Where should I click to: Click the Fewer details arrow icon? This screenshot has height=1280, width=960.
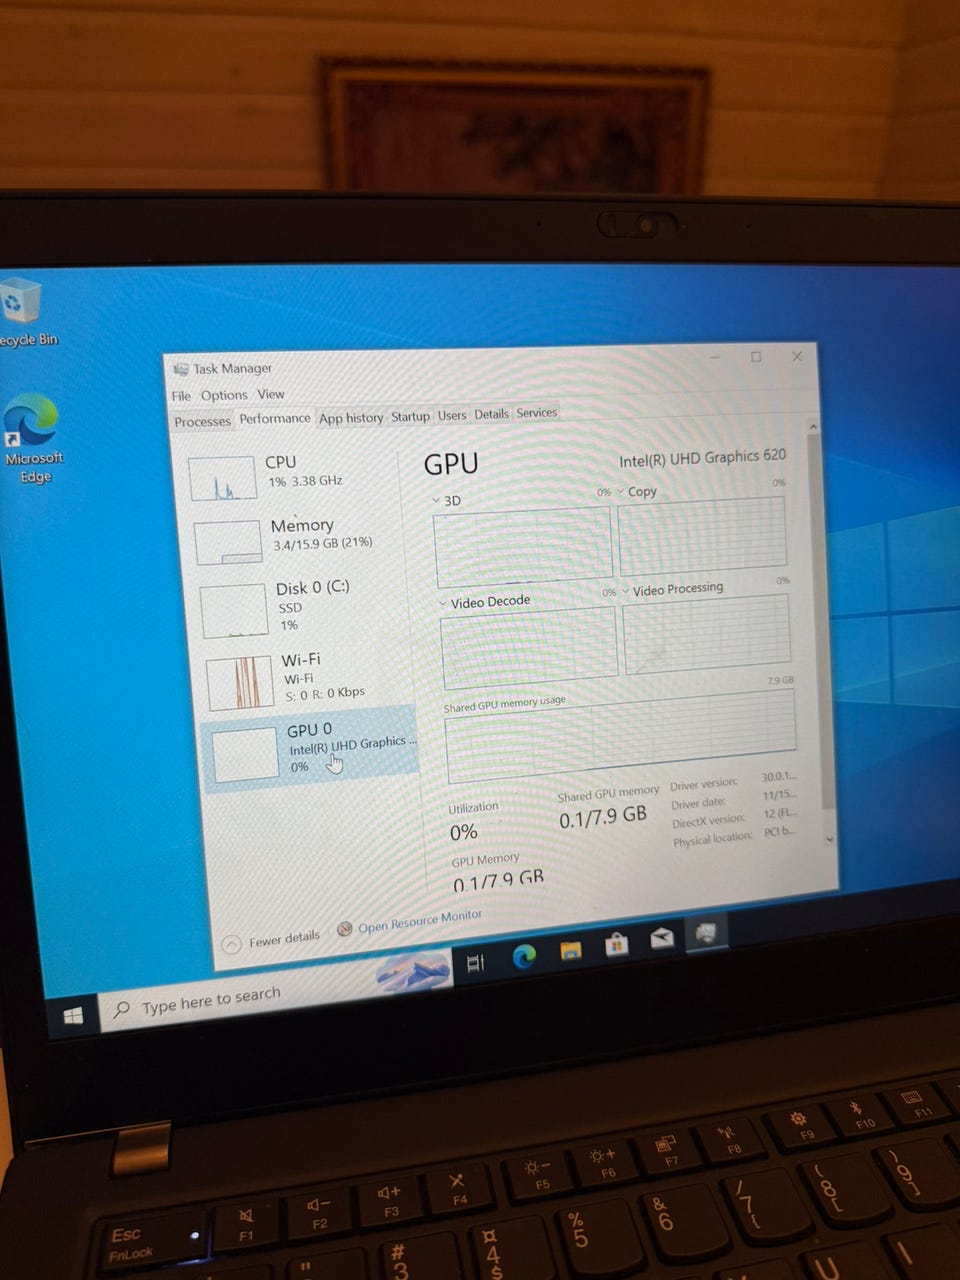click(x=231, y=944)
